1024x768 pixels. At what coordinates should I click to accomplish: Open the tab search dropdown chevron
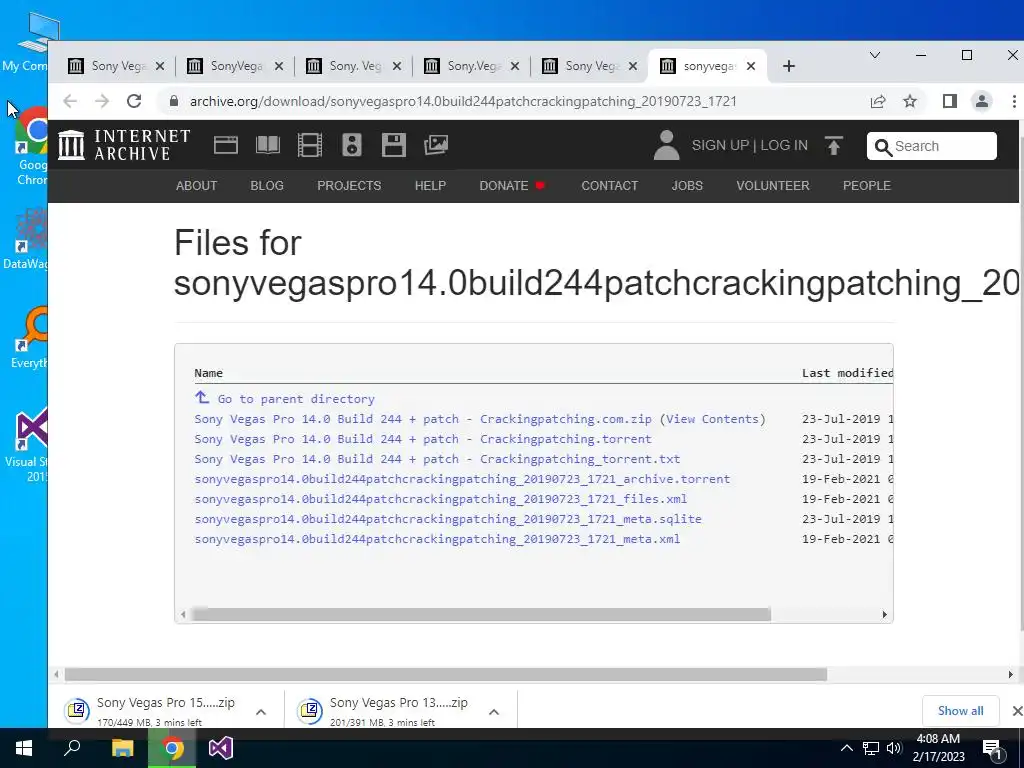pyautogui.click(x=875, y=56)
